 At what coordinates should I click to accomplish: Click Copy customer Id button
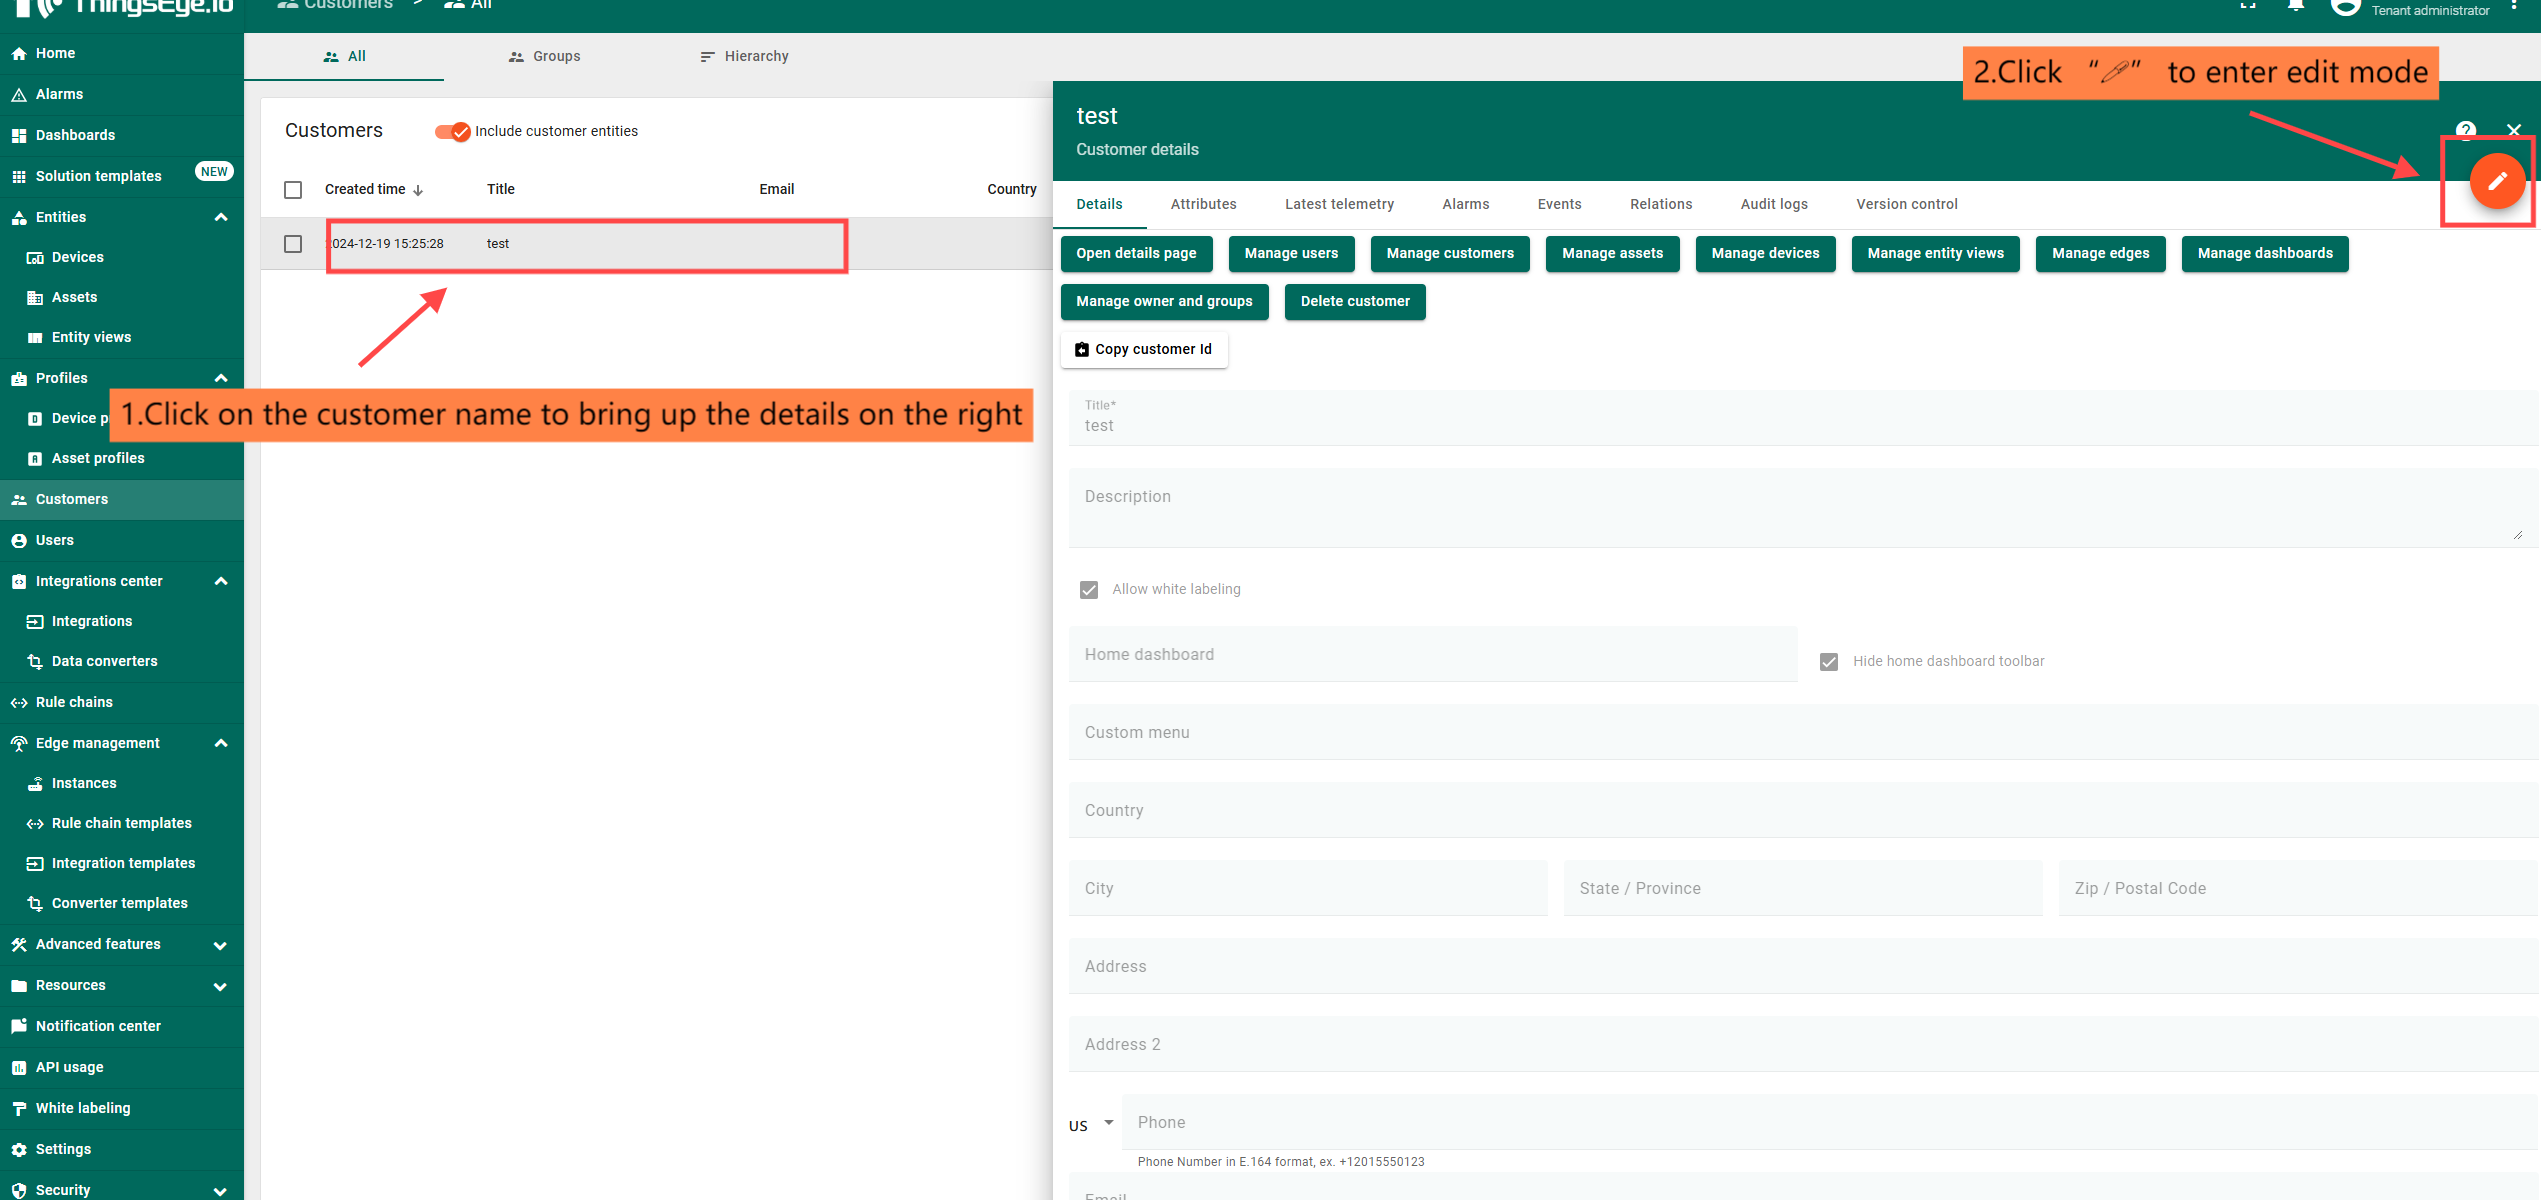click(x=1143, y=349)
